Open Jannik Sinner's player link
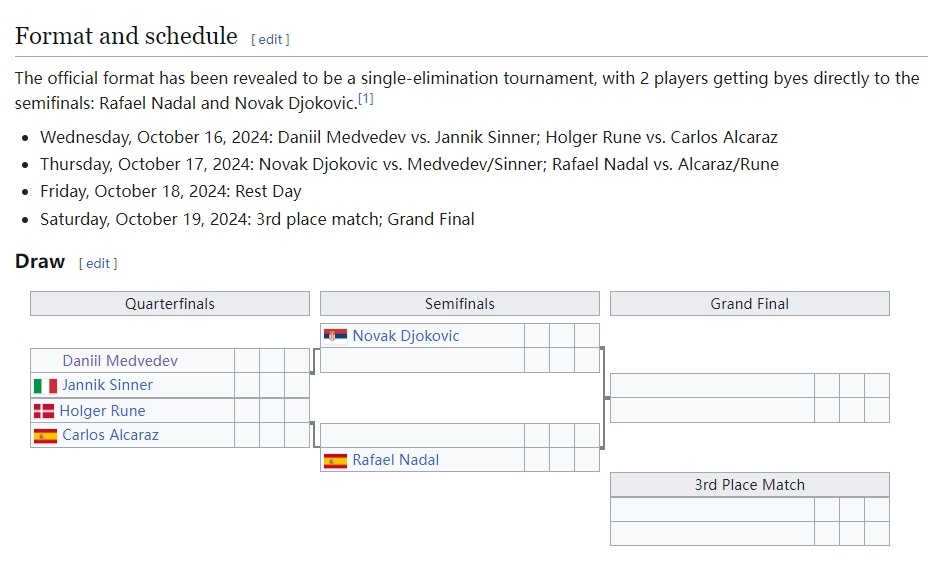Viewport: 928px width, 570px height. 107,385
